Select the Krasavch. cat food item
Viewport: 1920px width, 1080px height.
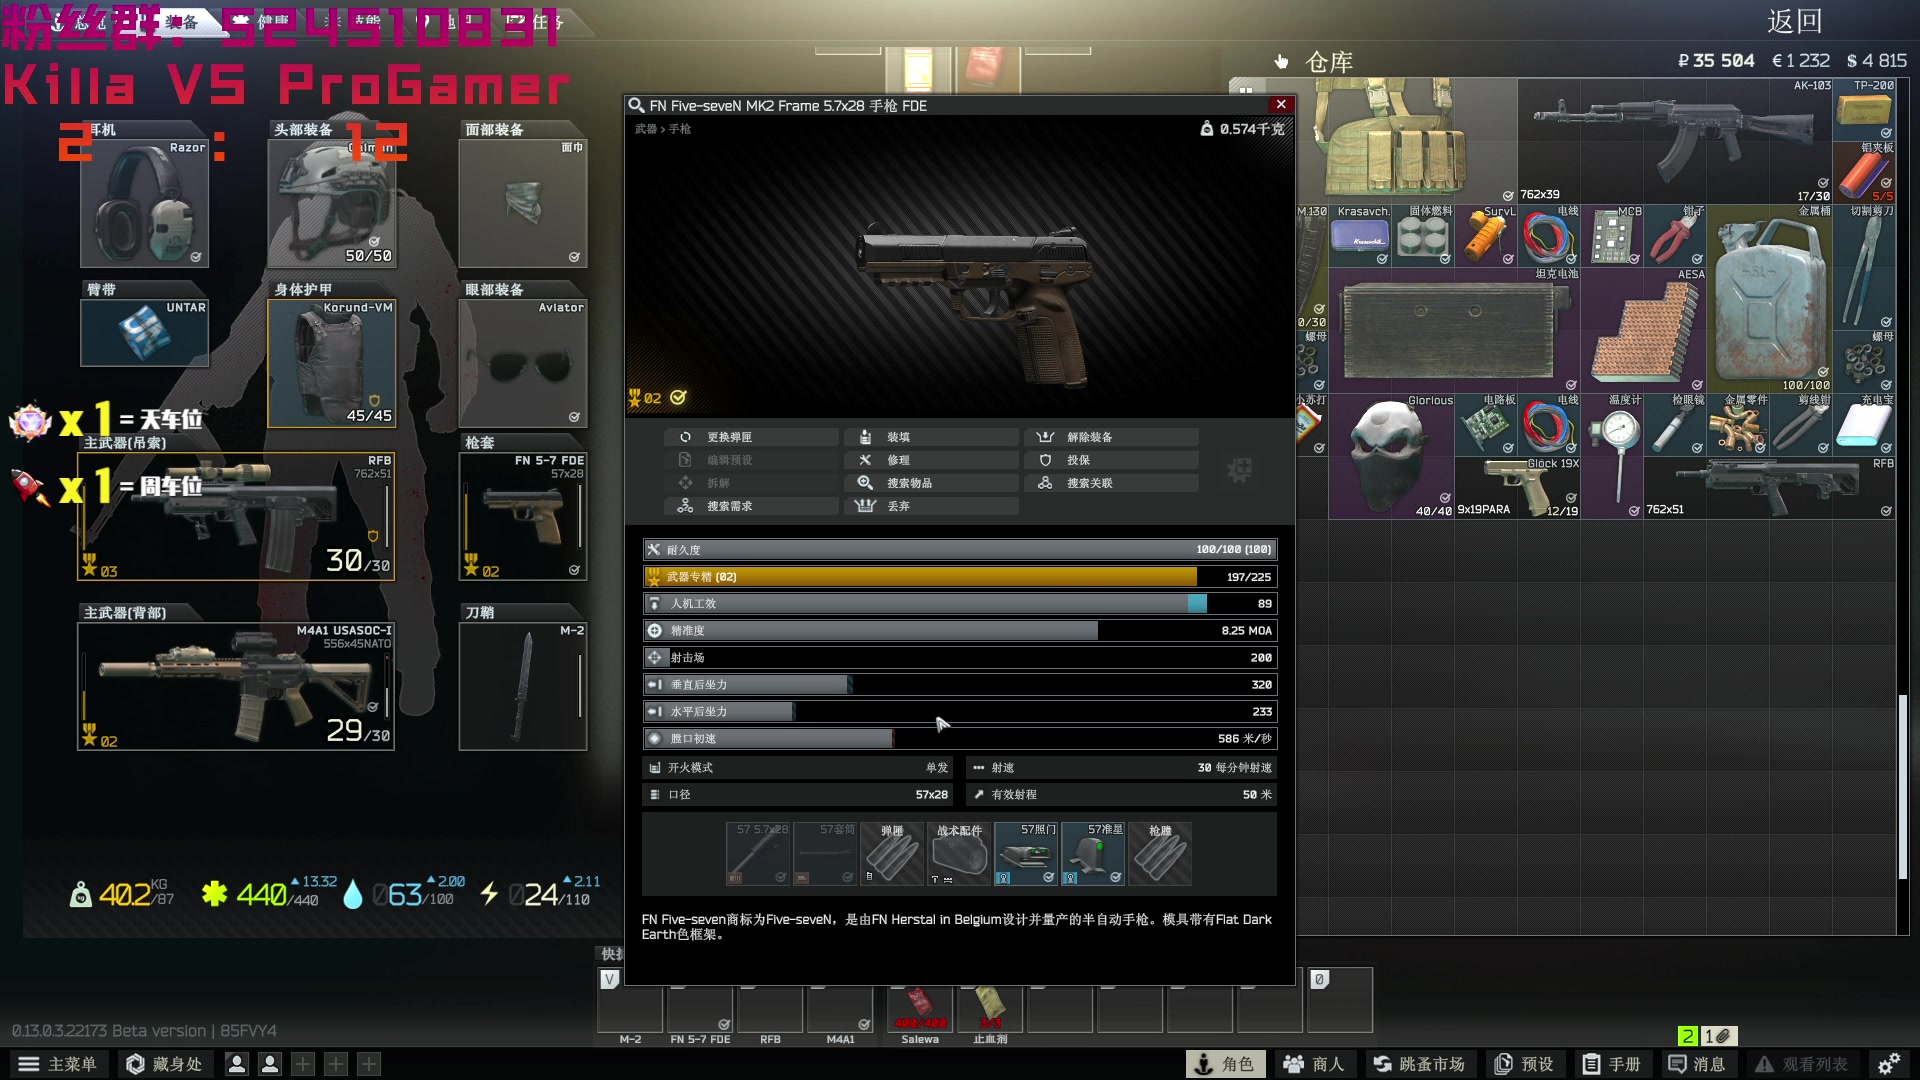click(x=1360, y=236)
